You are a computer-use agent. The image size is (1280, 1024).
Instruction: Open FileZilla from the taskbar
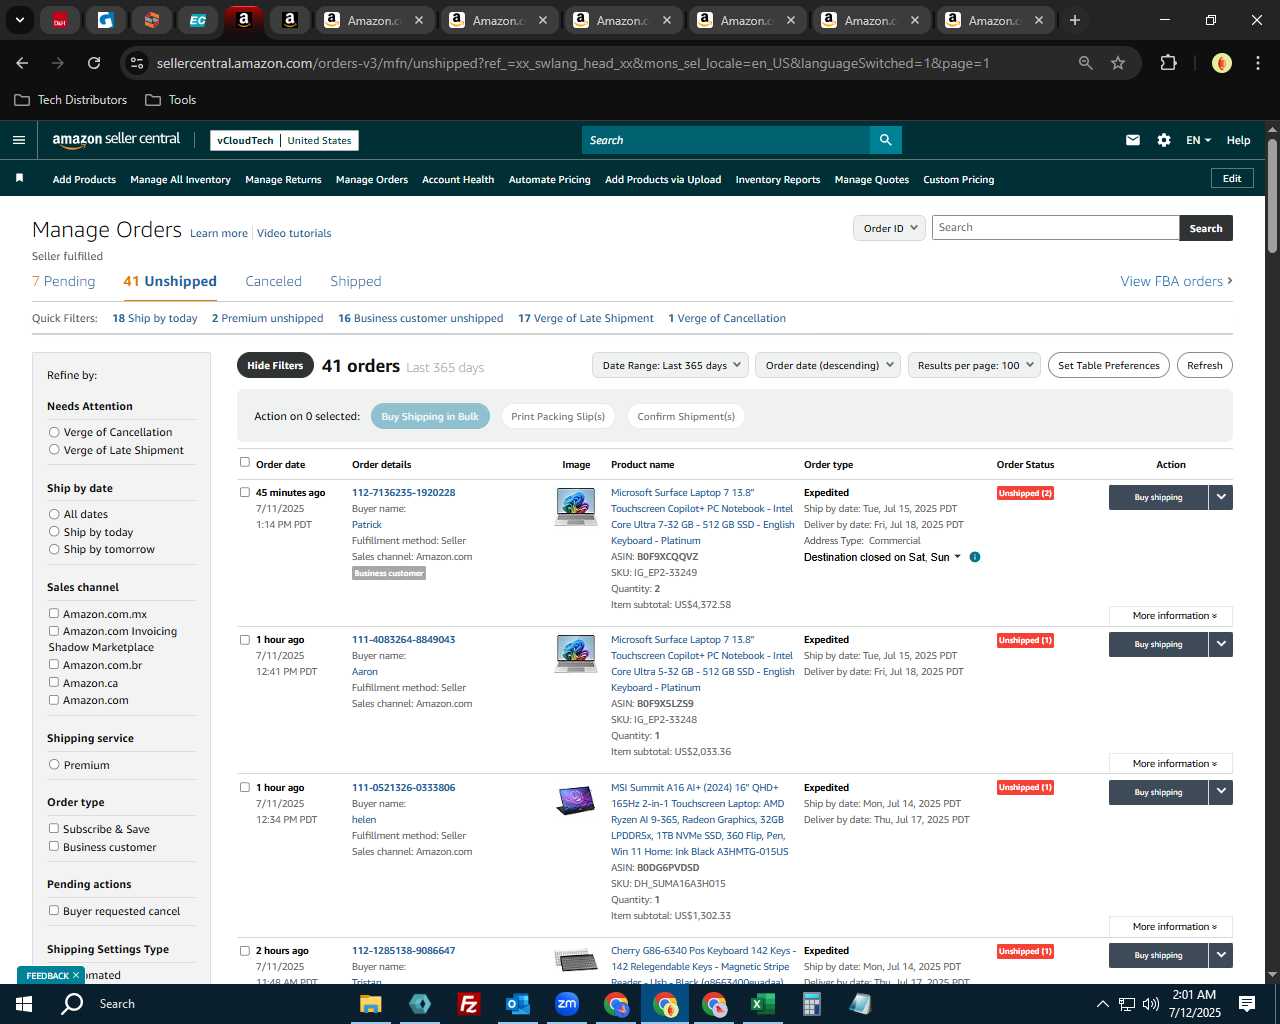coord(468,1004)
